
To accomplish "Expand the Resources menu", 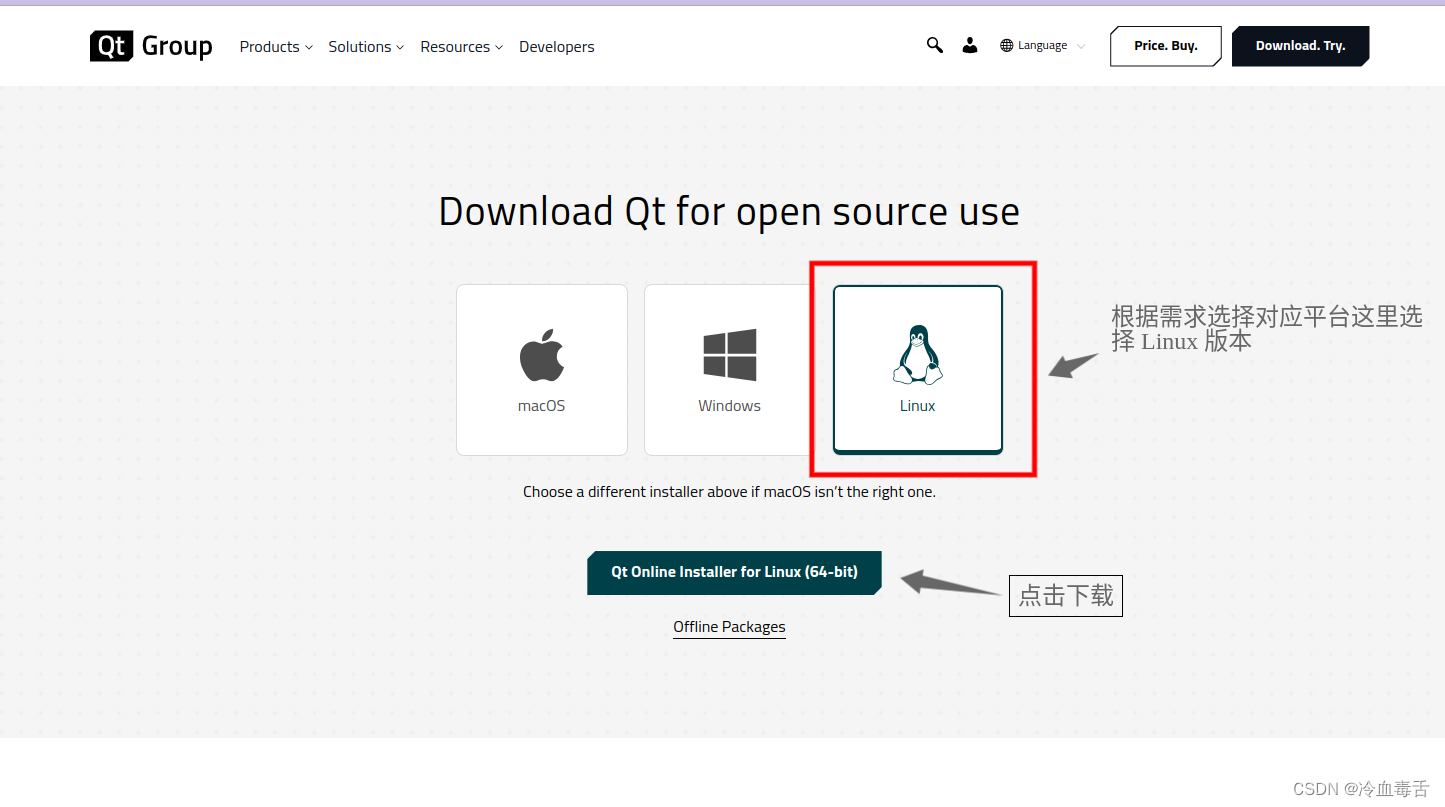I will (461, 47).
